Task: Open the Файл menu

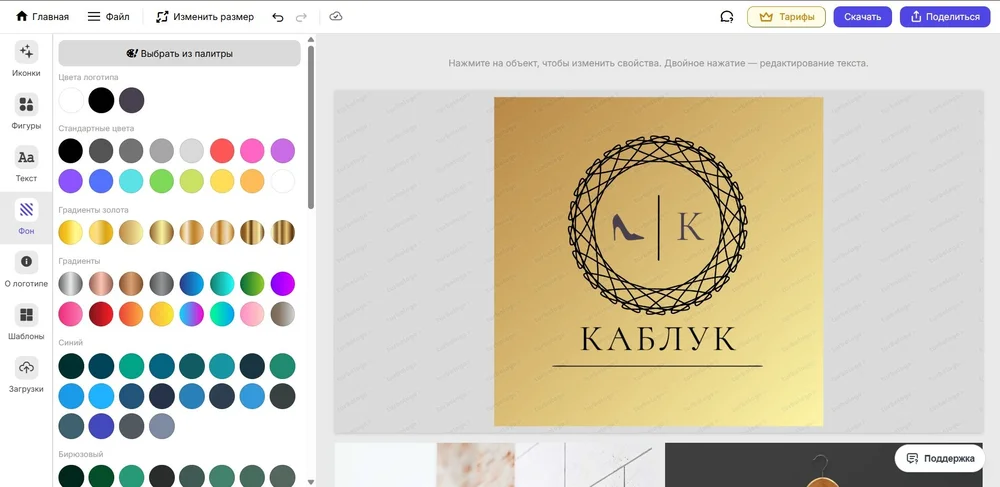Action: (108, 17)
